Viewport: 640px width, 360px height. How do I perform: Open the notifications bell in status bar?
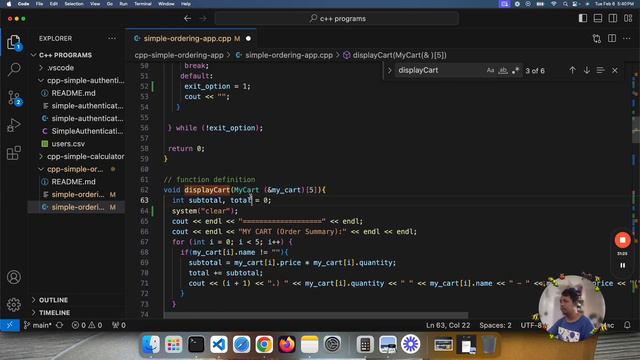[x=627, y=325]
